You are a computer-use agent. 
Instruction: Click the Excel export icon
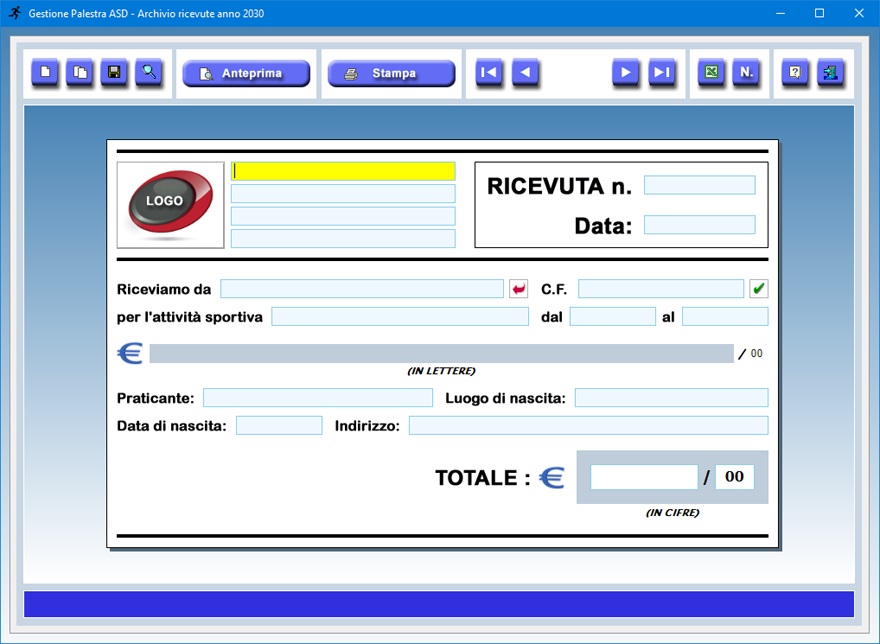[x=711, y=72]
